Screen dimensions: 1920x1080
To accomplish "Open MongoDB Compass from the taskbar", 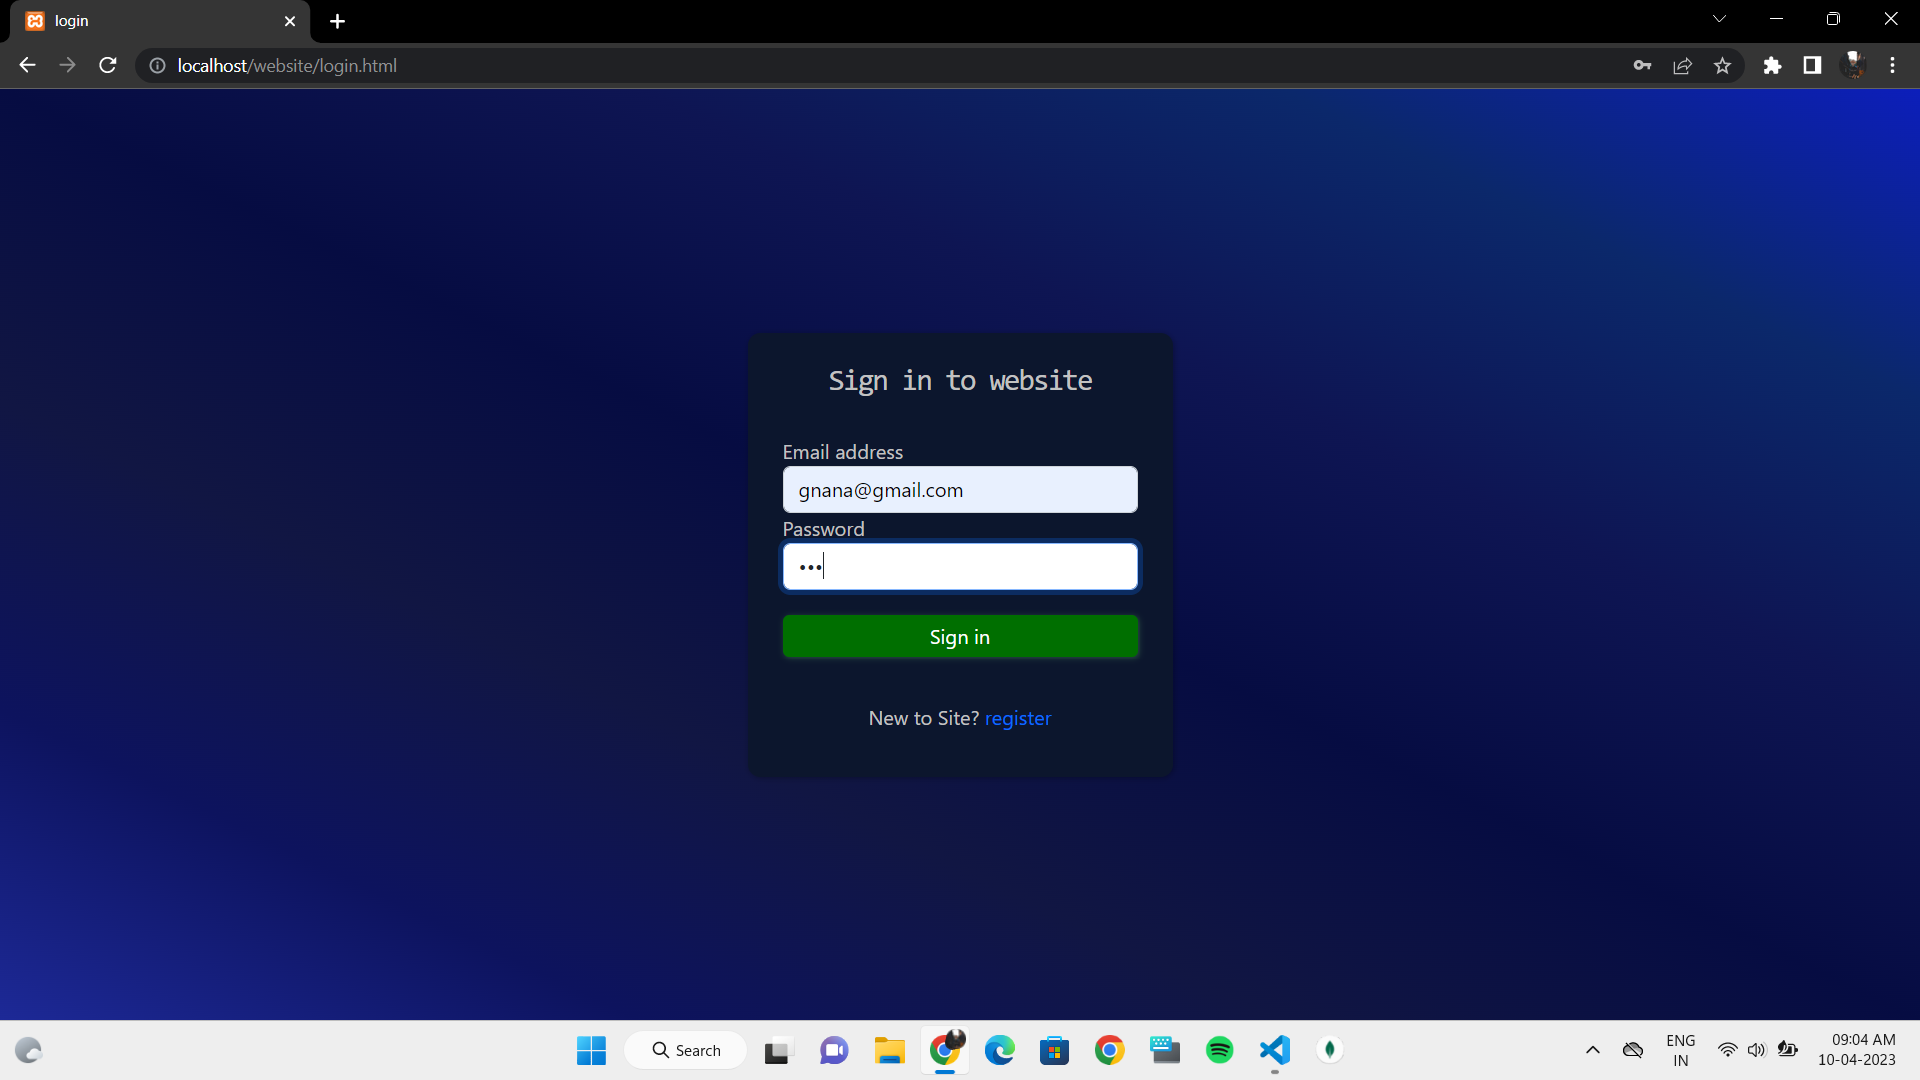I will (x=1329, y=1050).
